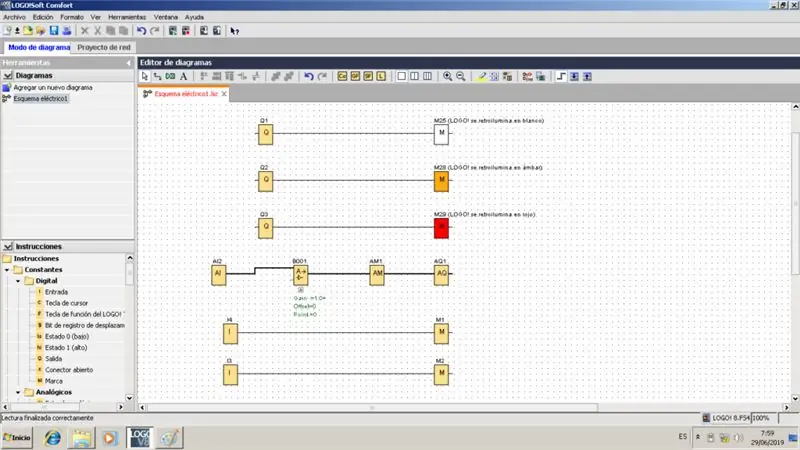Screen dimensions: 800x450
Task: Select the B001 analog amplifier block
Action: click(301, 275)
